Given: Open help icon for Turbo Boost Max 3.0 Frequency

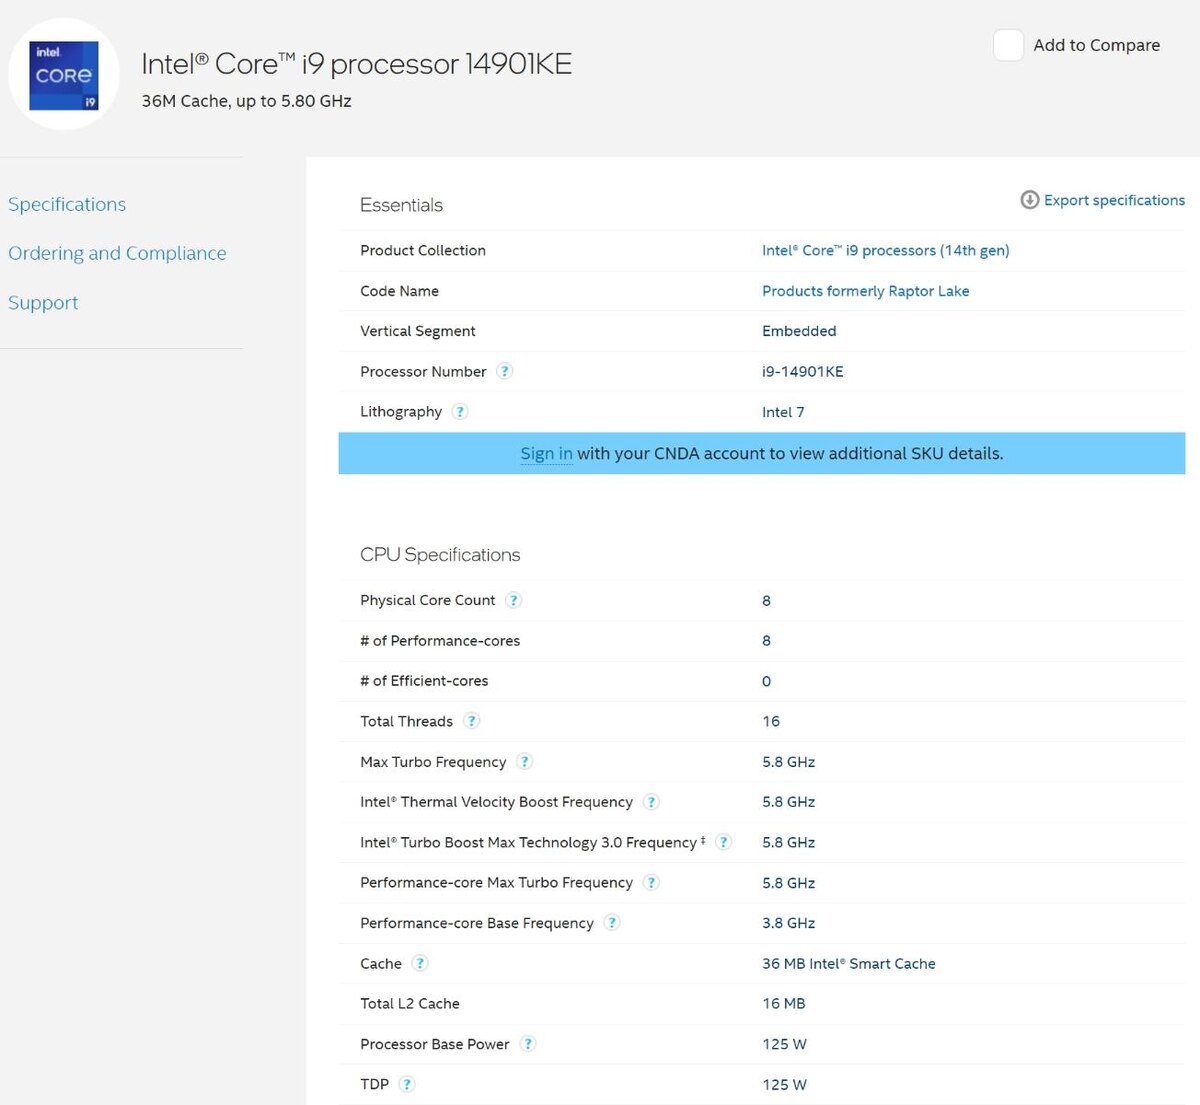Looking at the screenshot, I should coord(724,842).
